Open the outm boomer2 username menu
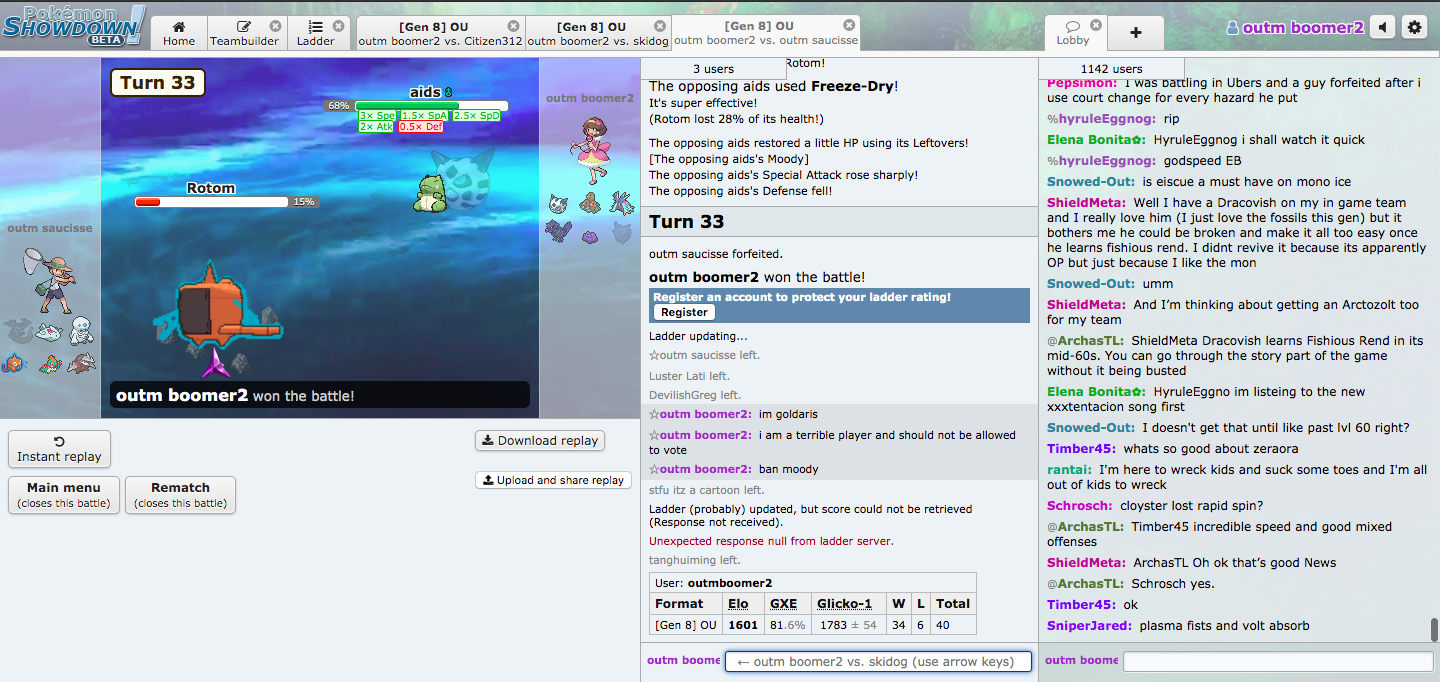 [x=1295, y=28]
